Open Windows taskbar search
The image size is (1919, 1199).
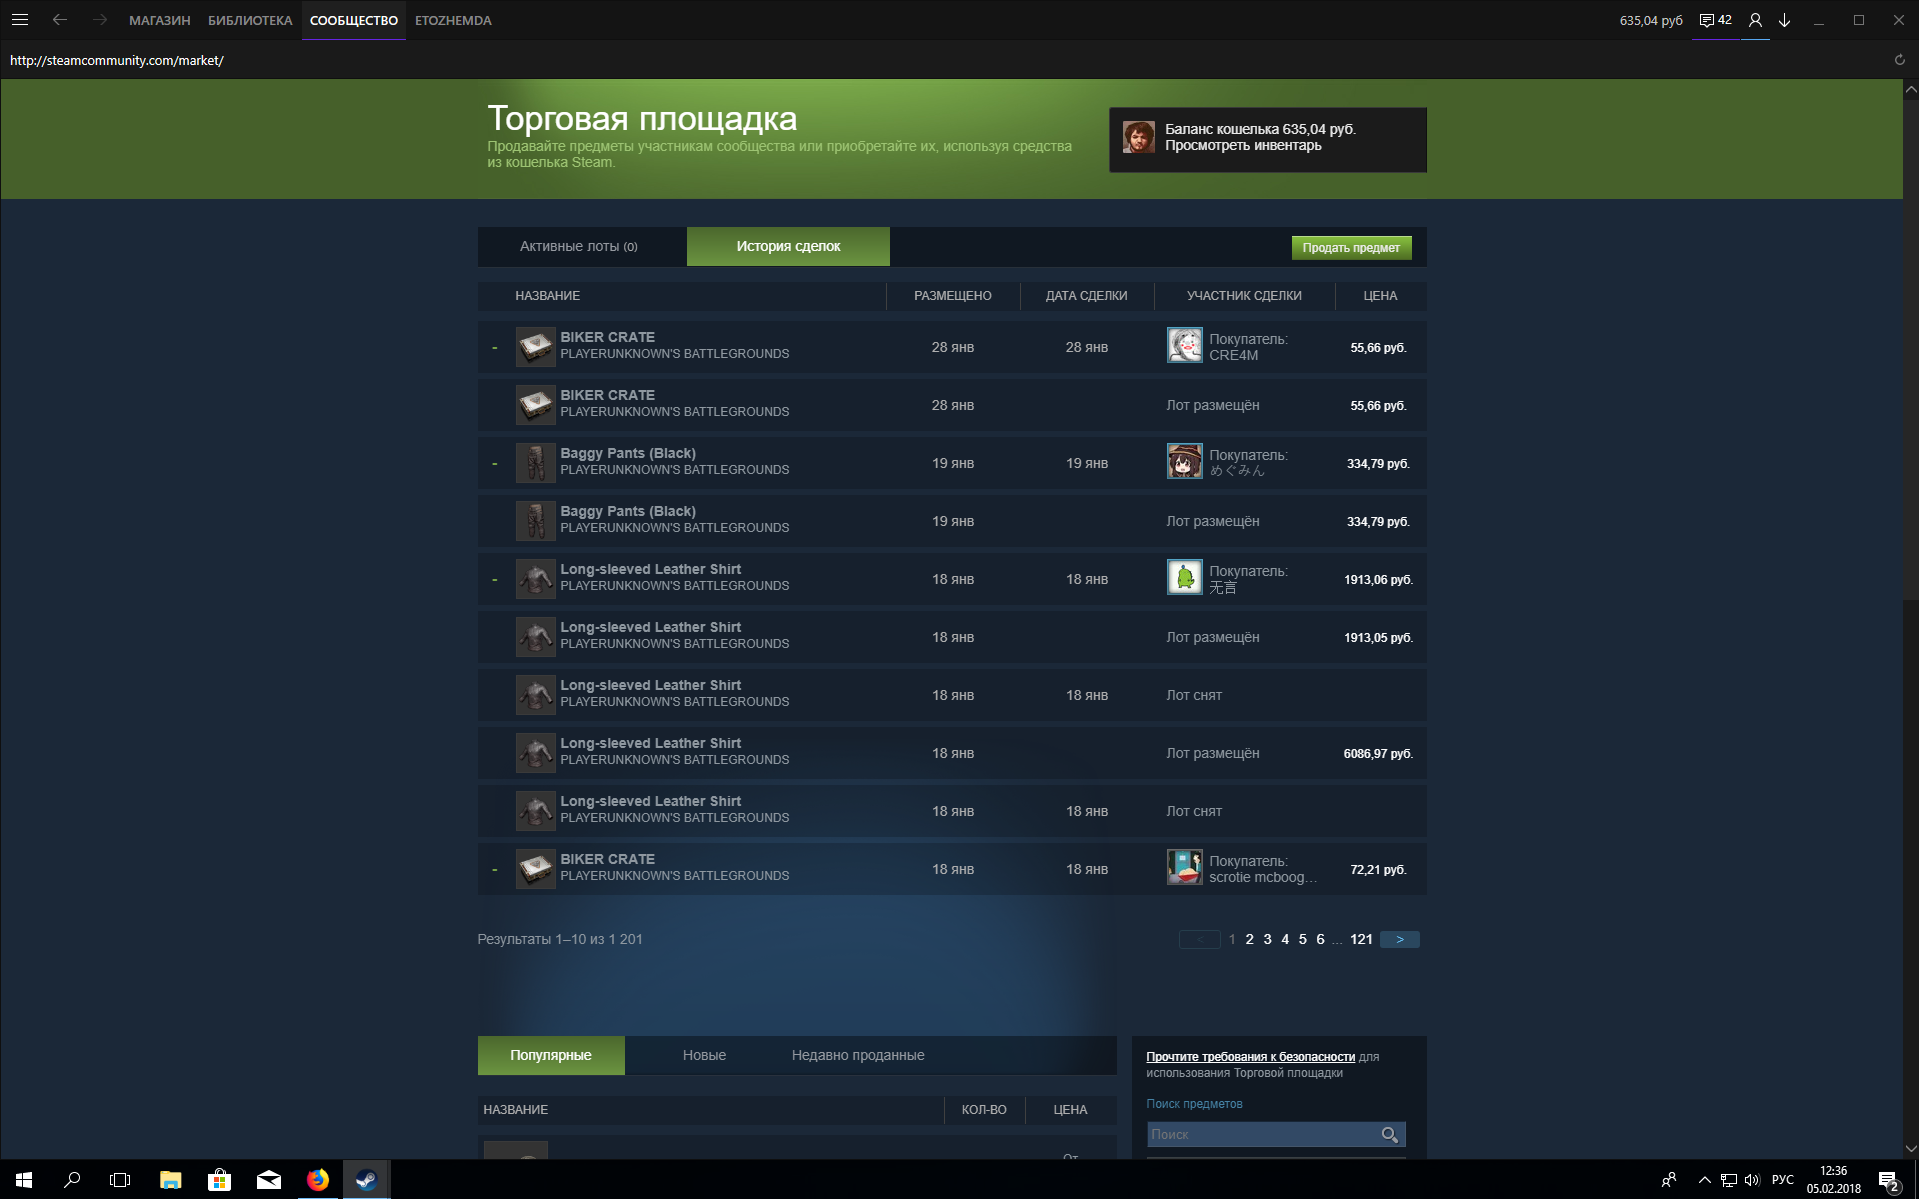coord(72,1180)
